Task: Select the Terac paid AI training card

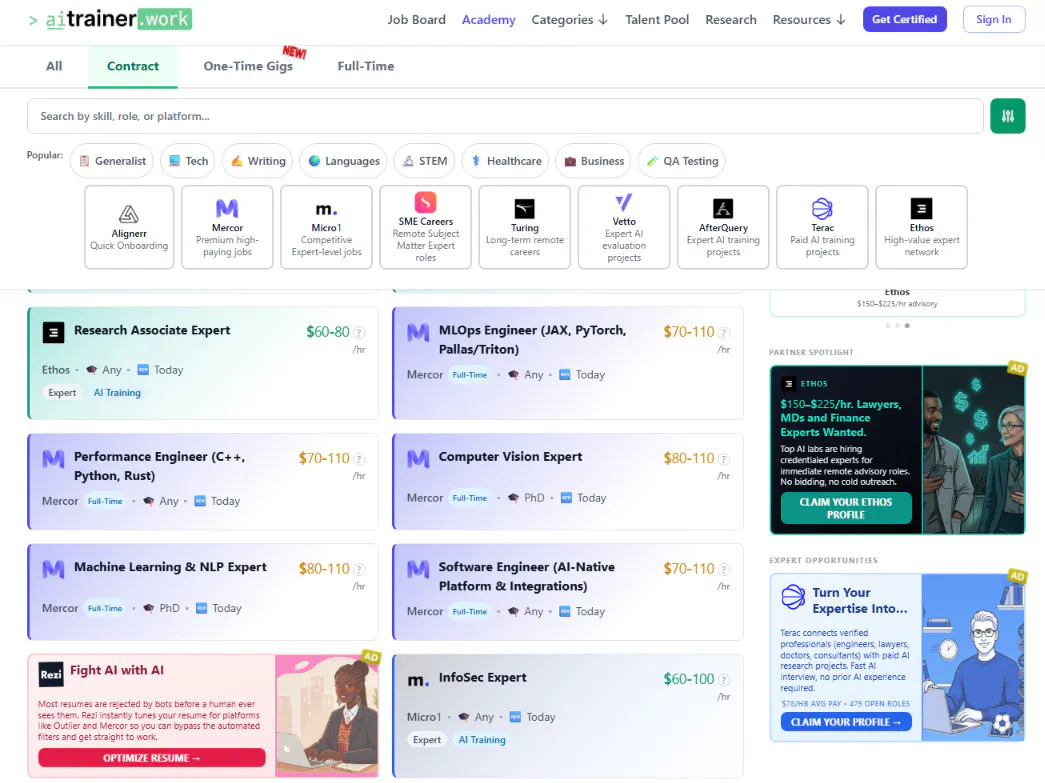Action: 822,227
